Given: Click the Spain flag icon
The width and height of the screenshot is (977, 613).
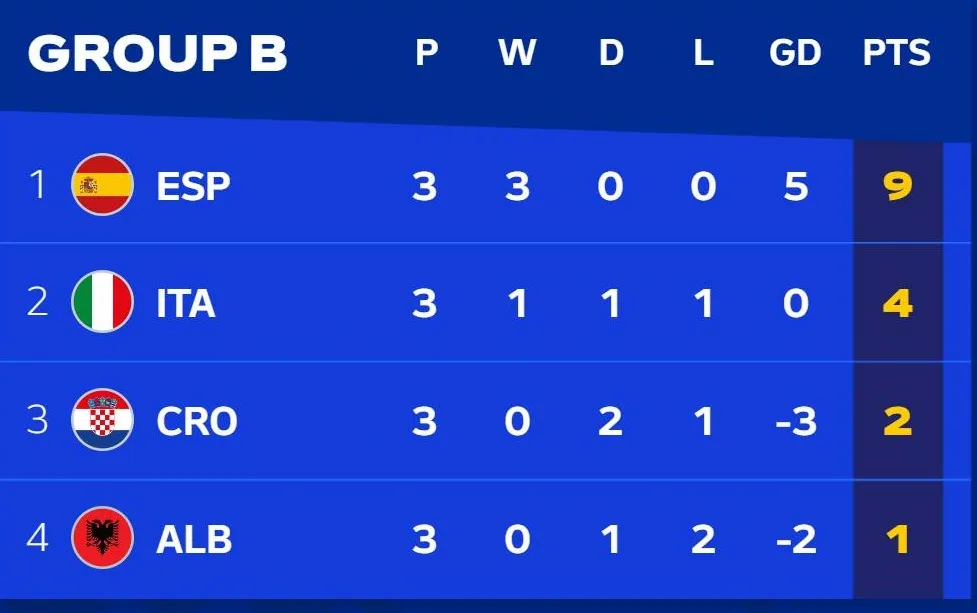Looking at the screenshot, I should pyautogui.click(x=102, y=185).
